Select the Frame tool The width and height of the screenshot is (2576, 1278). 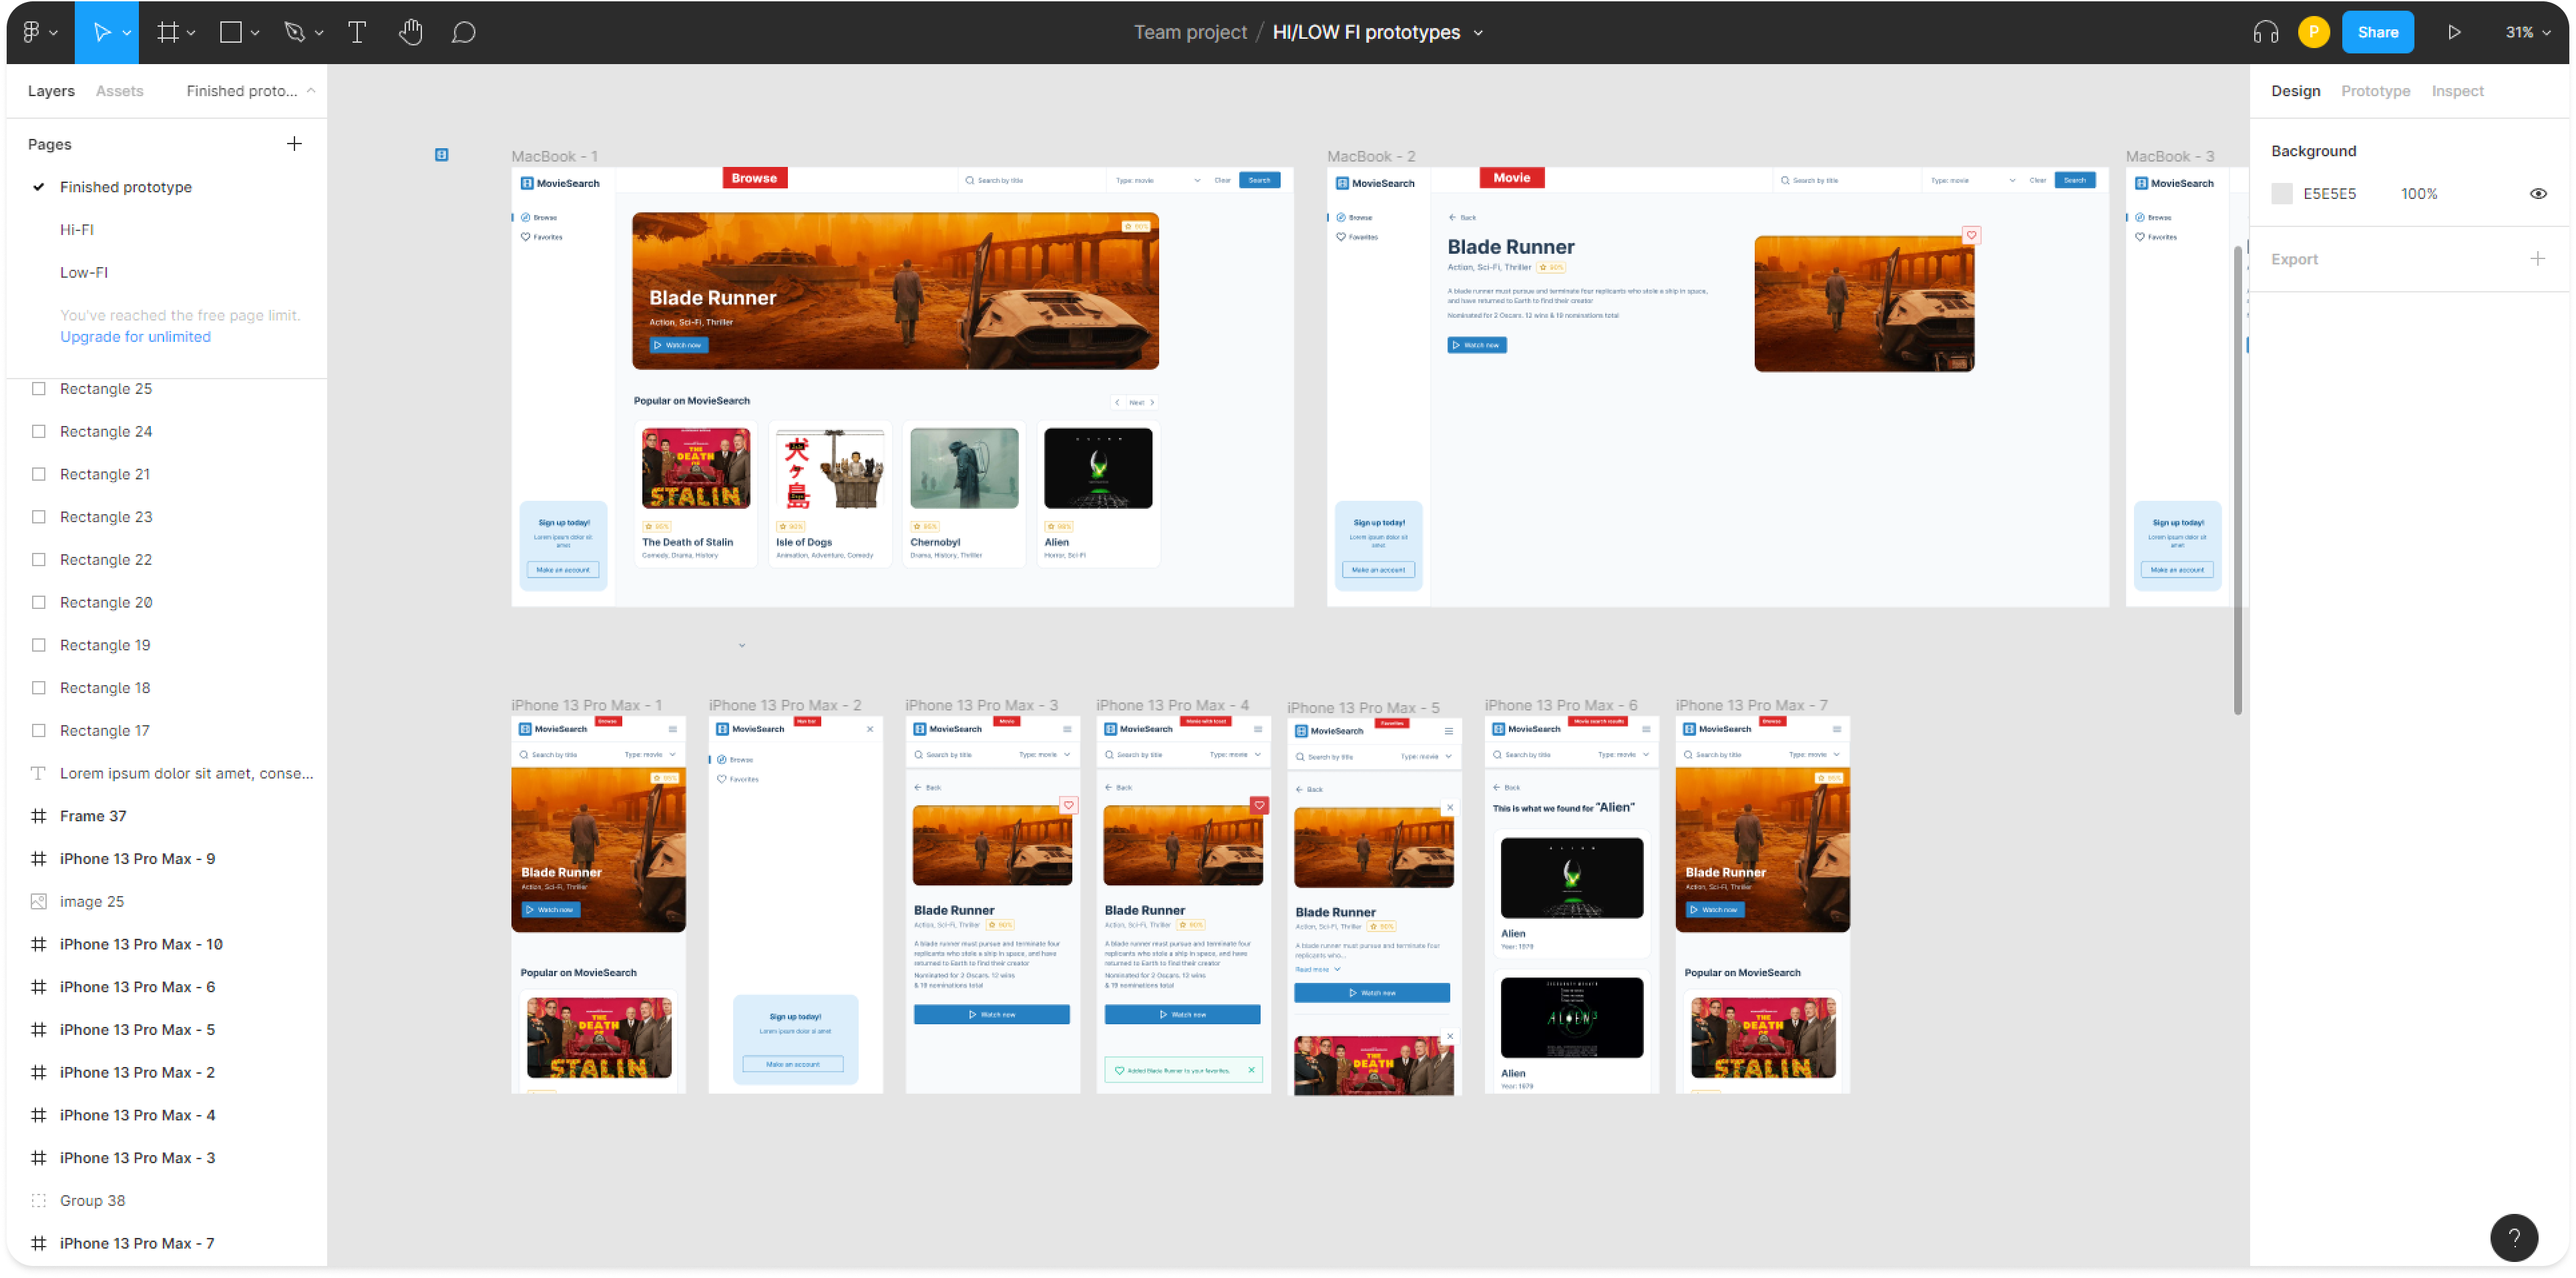168,31
